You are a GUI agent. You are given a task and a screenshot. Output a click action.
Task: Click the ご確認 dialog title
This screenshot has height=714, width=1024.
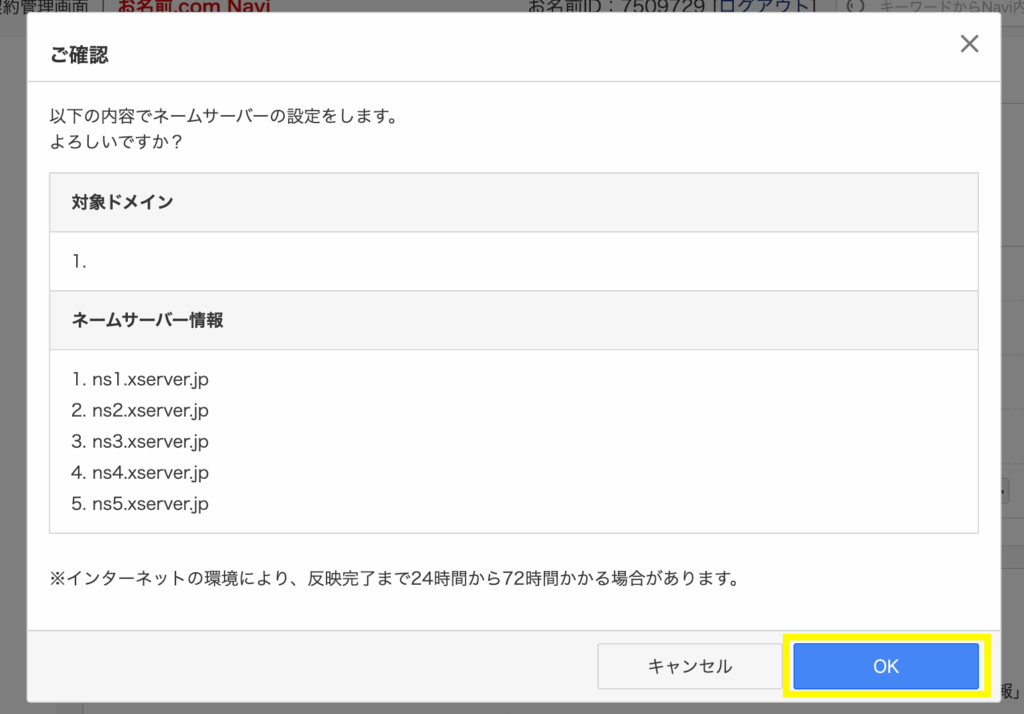79,55
